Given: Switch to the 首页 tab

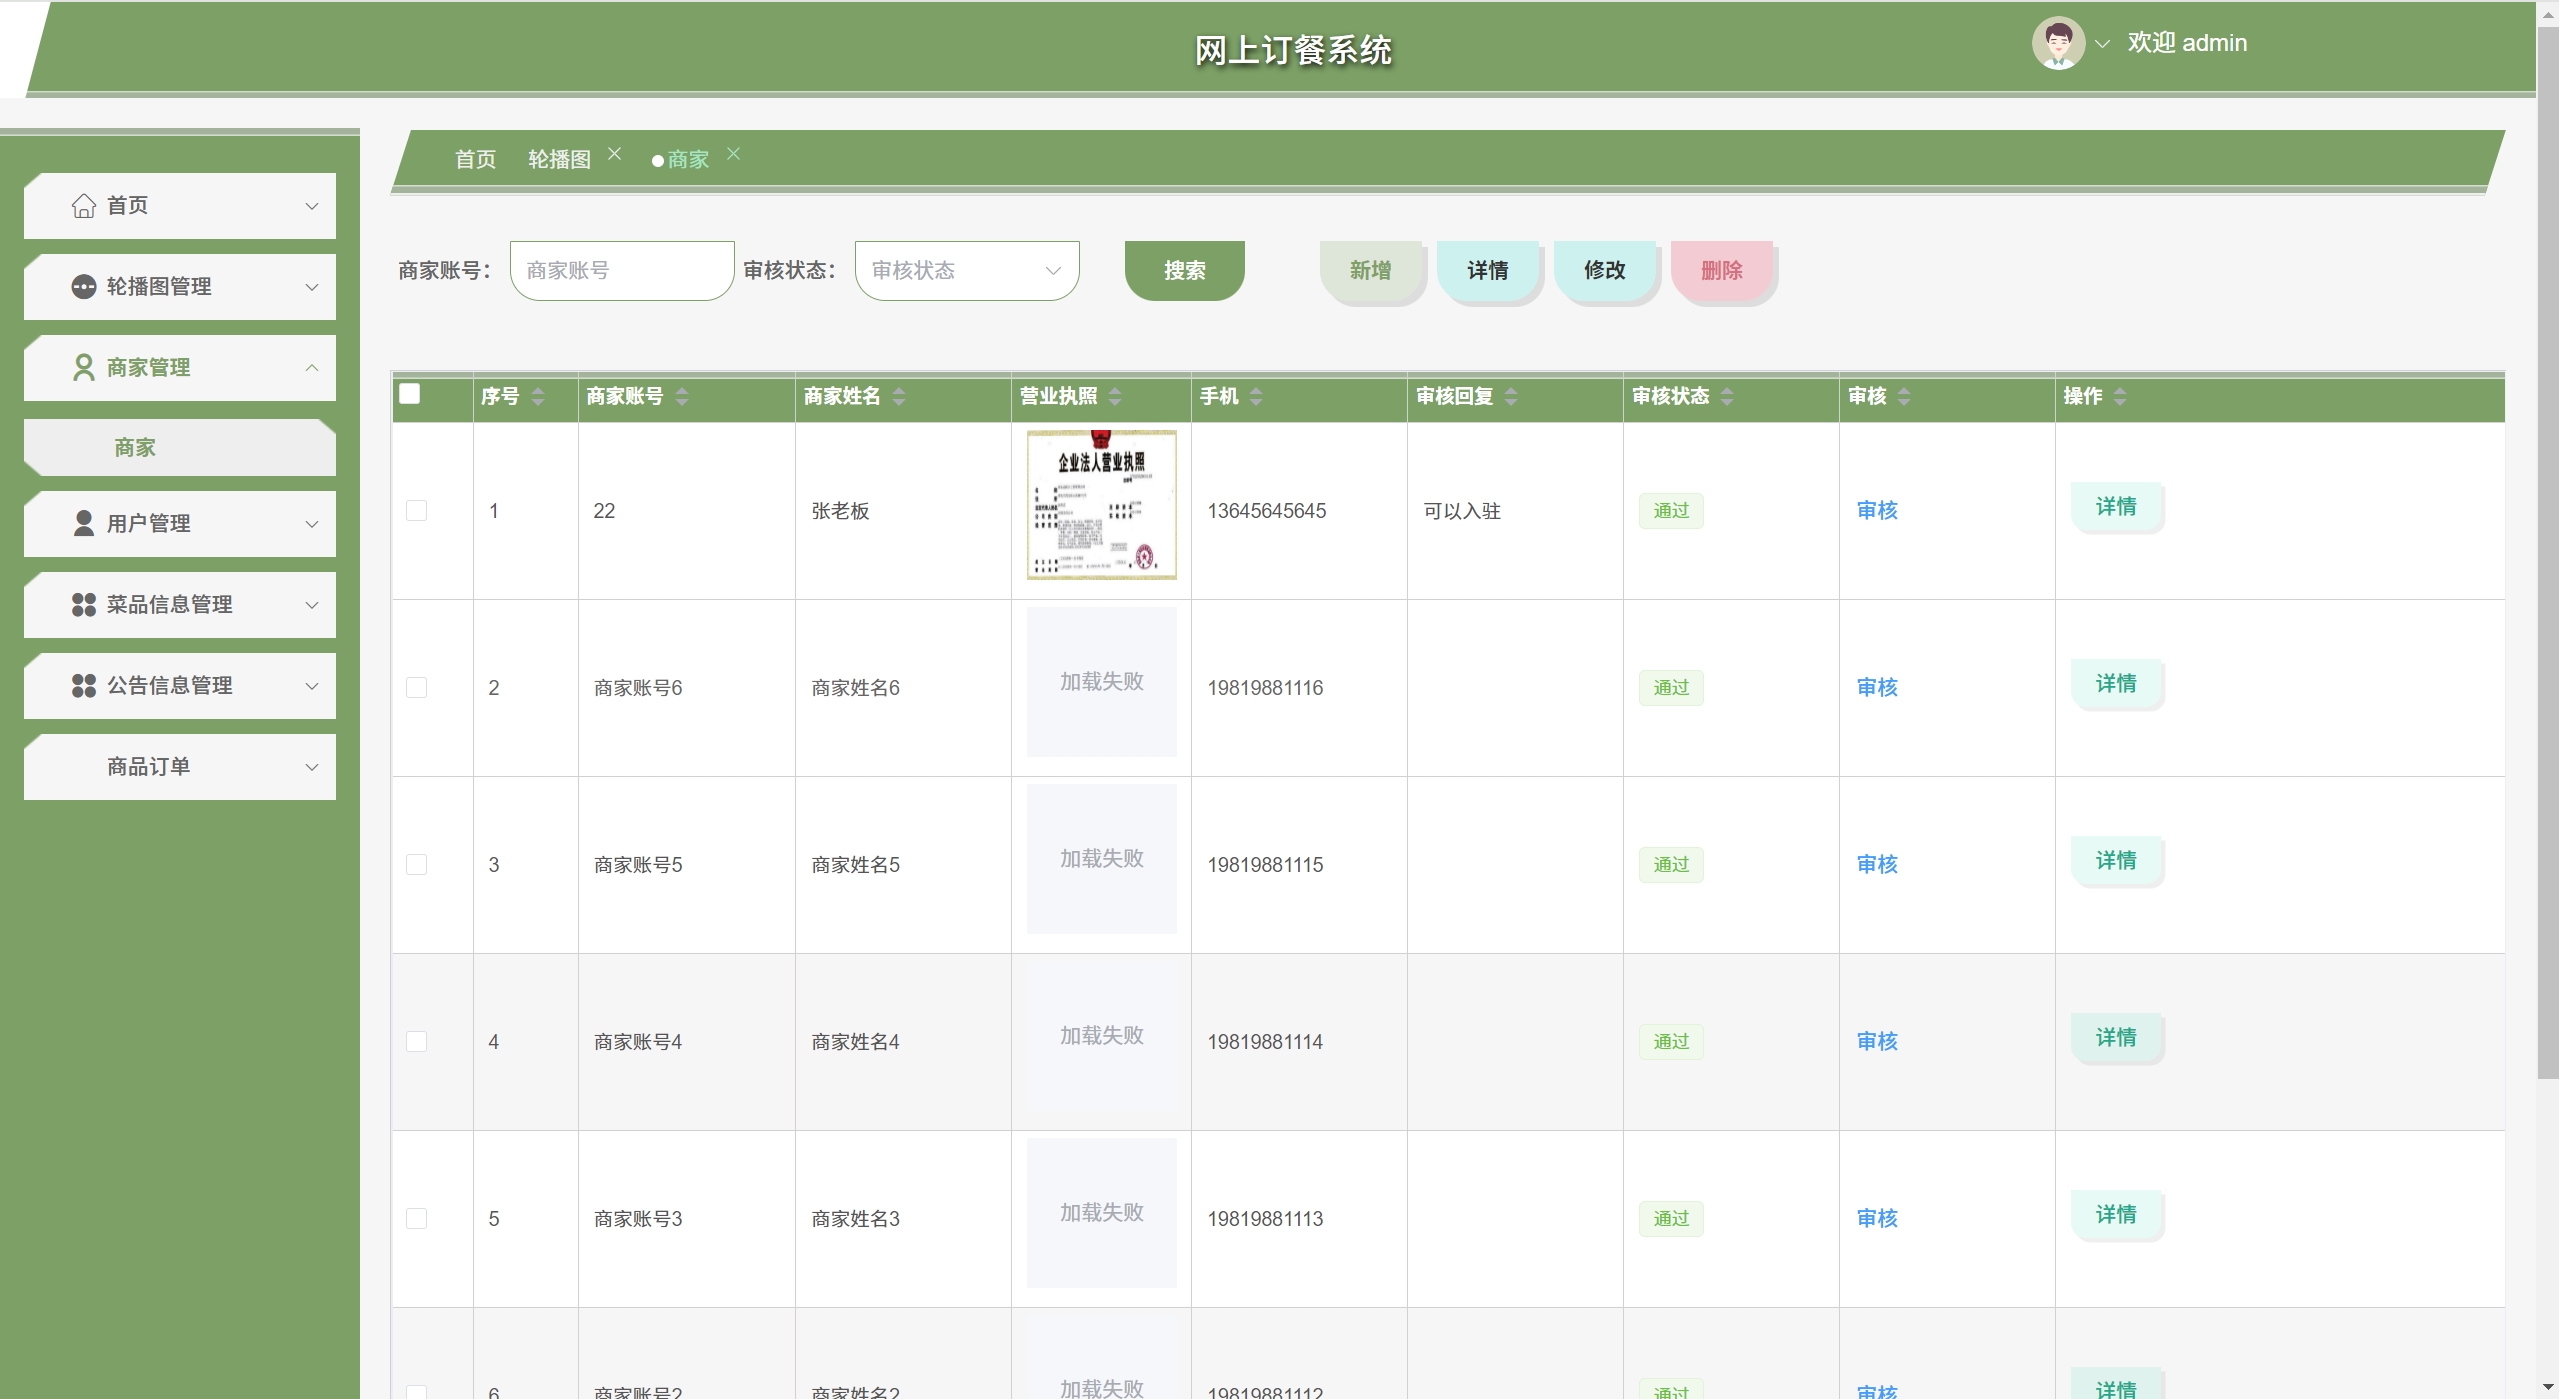Looking at the screenshot, I should tap(475, 160).
